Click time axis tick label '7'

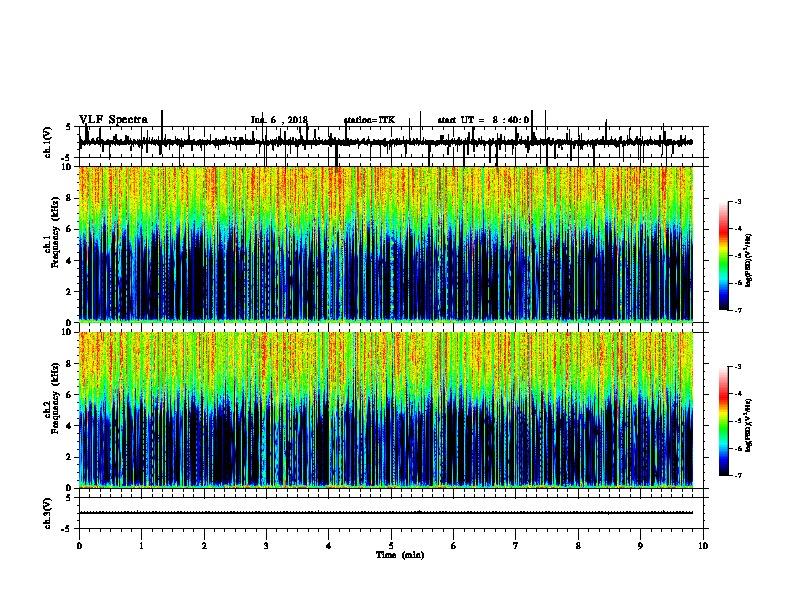pyautogui.click(x=516, y=546)
